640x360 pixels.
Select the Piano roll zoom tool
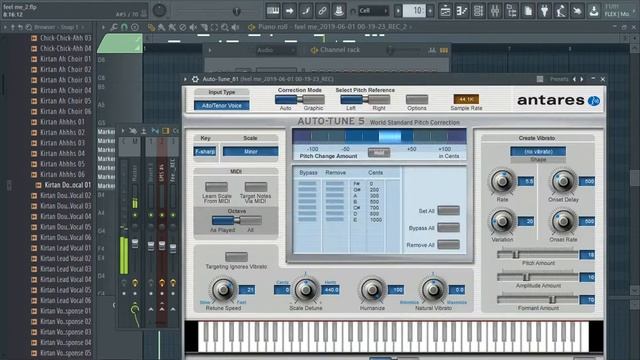coord(225,27)
